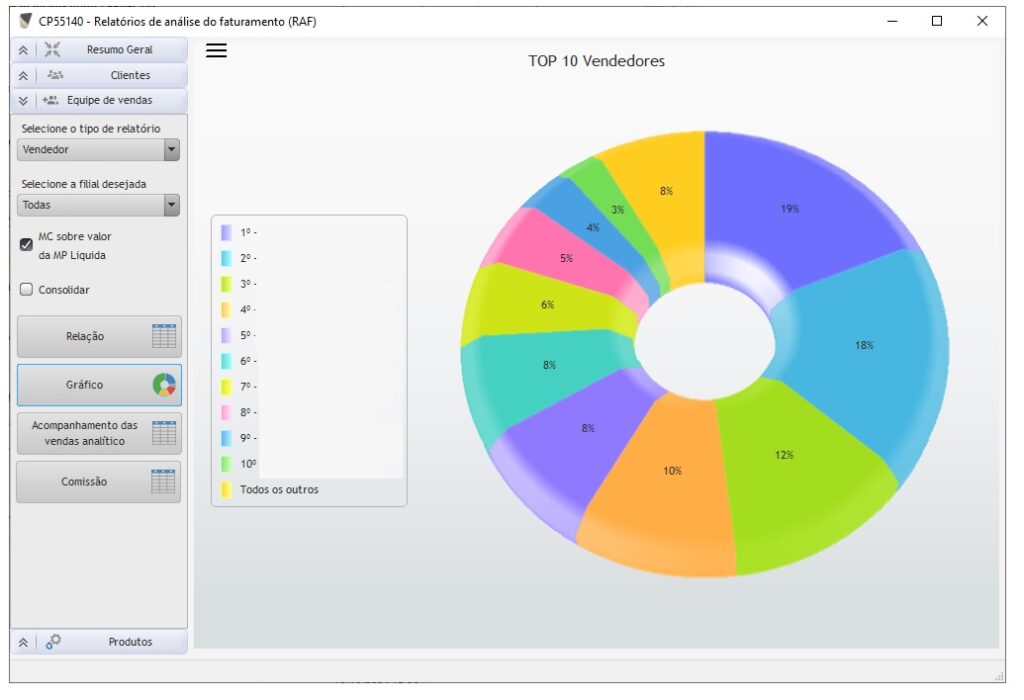The width and height of the screenshot is (1024, 700).
Task: Click the donut chart icon on Gráfico button
Action: click(x=164, y=385)
